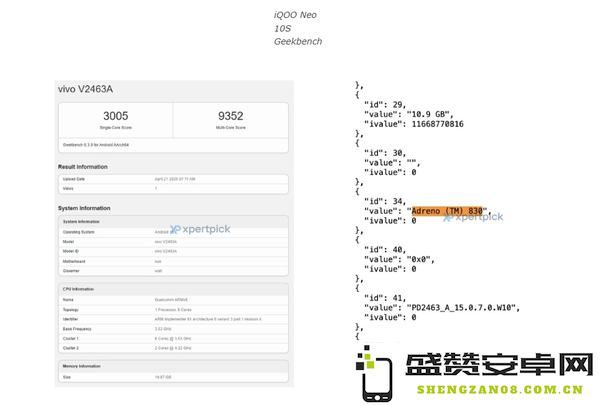Click the JSON line "id": 41
The image size is (600, 405).
(x=385, y=298)
